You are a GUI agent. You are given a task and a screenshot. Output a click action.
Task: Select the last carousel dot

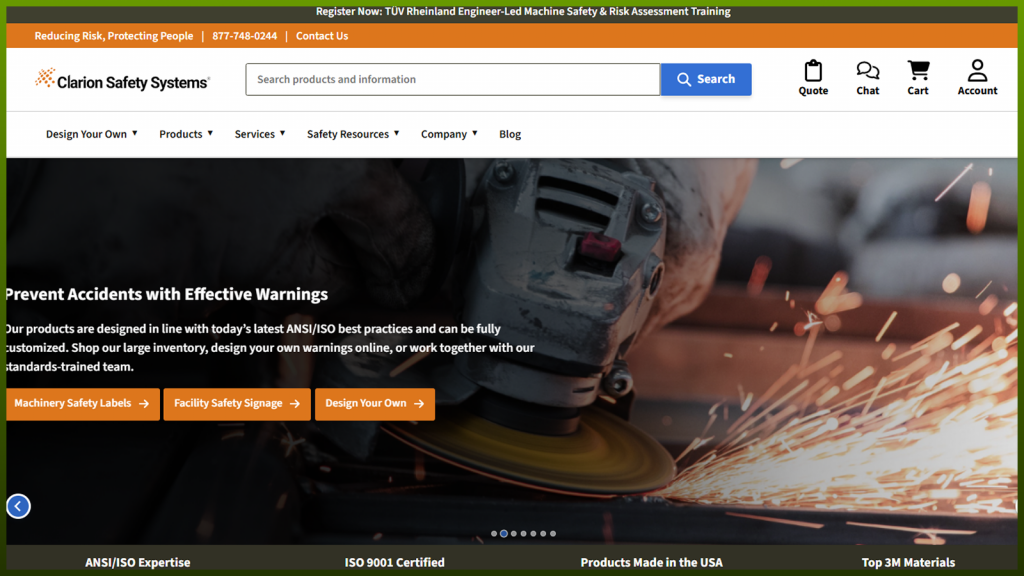[553, 534]
